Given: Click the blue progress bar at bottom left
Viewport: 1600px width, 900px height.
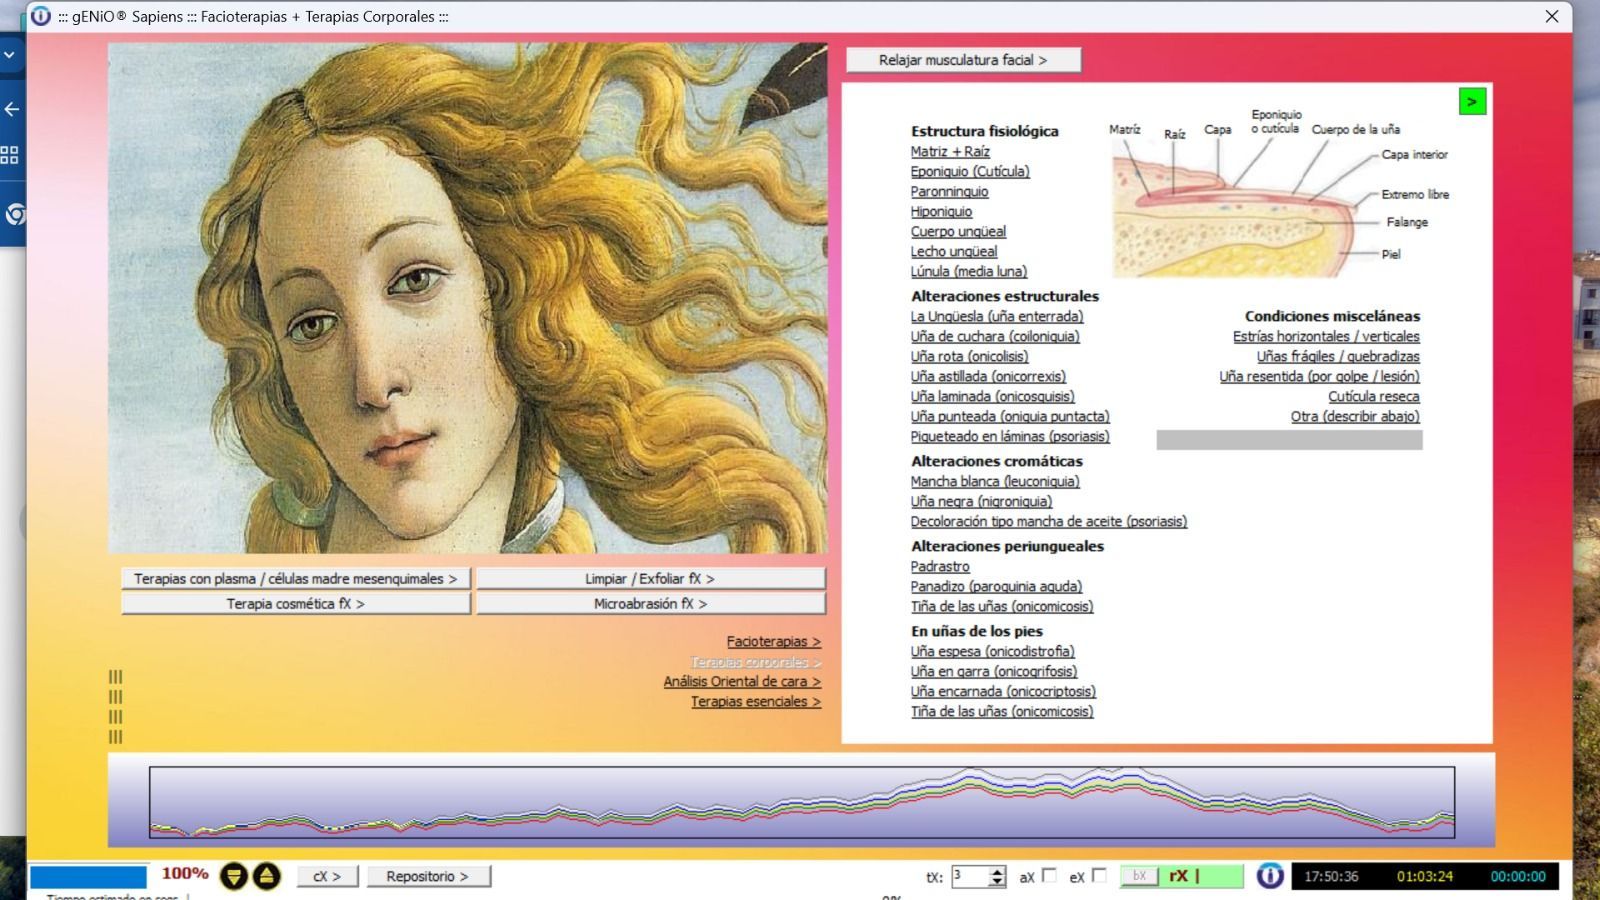Looking at the screenshot, I should coord(88,877).
